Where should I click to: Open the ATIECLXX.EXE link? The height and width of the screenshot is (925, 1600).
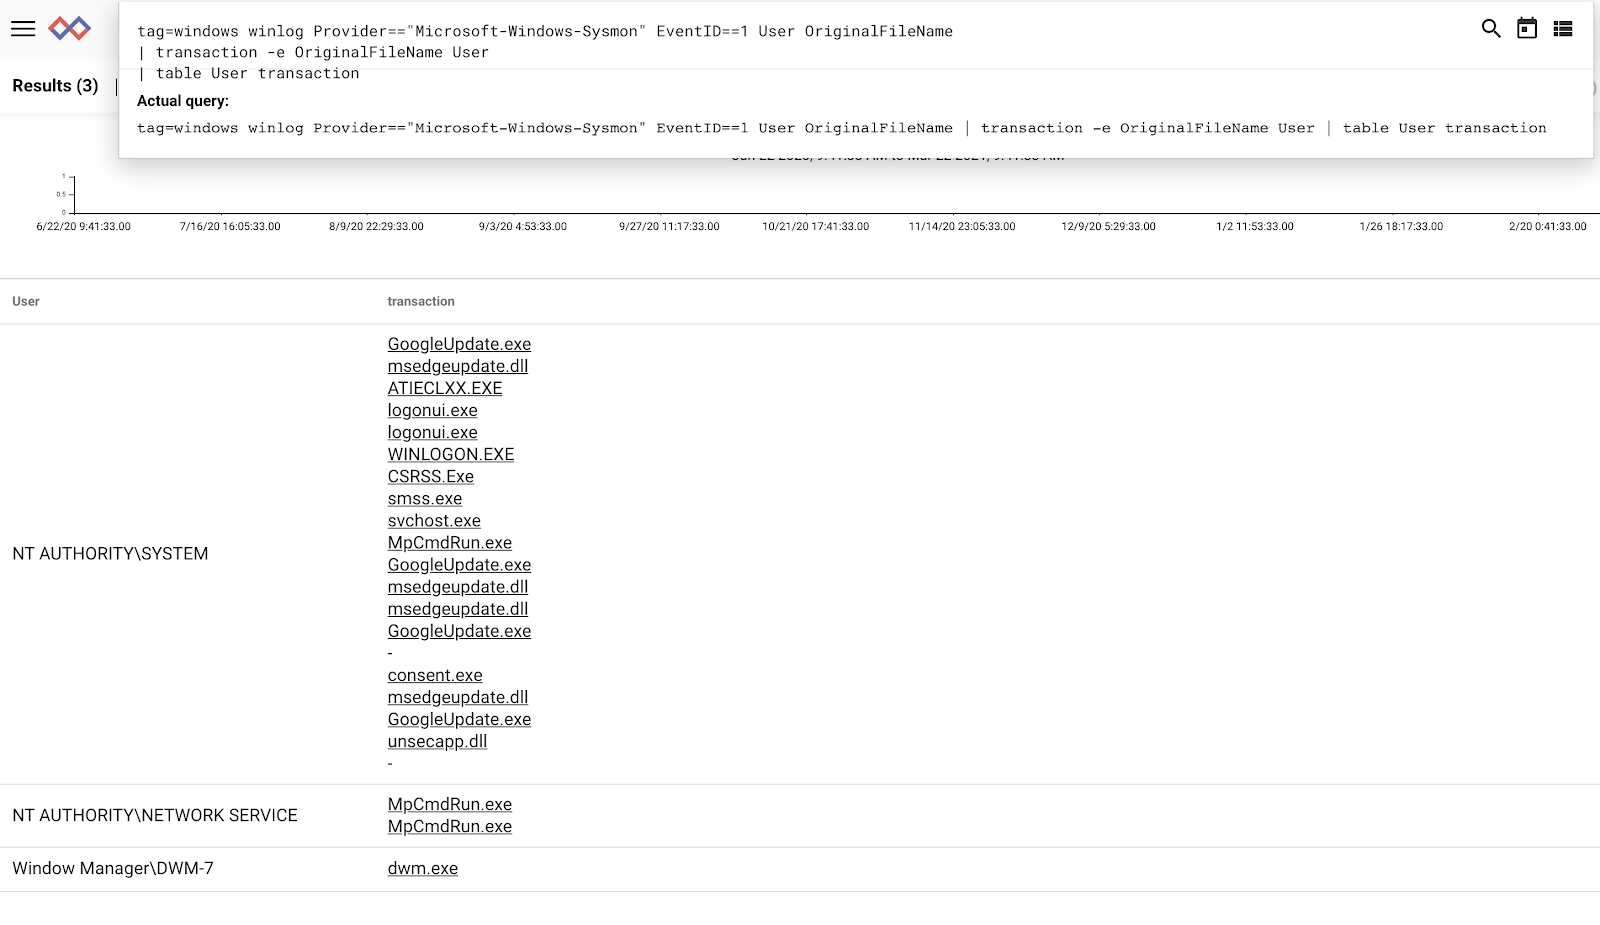tap(445, 388)
